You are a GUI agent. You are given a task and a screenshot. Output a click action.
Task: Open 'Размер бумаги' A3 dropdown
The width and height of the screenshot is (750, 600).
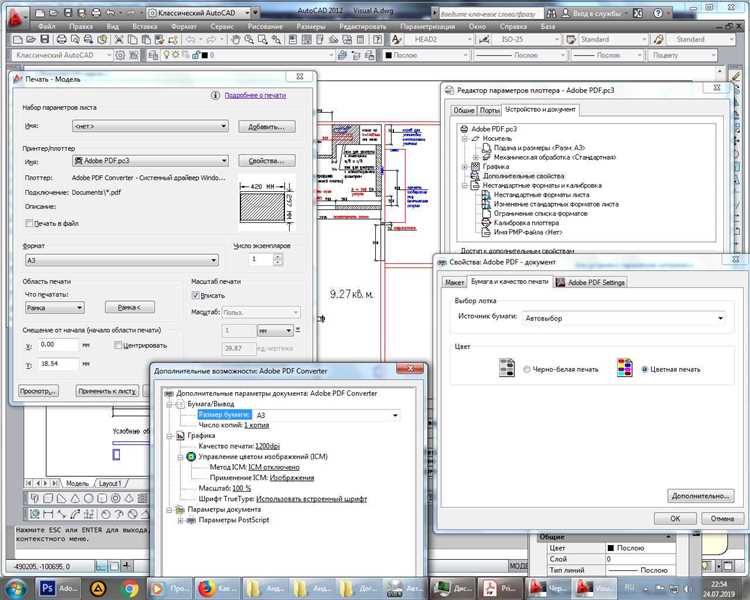point(327,415)
